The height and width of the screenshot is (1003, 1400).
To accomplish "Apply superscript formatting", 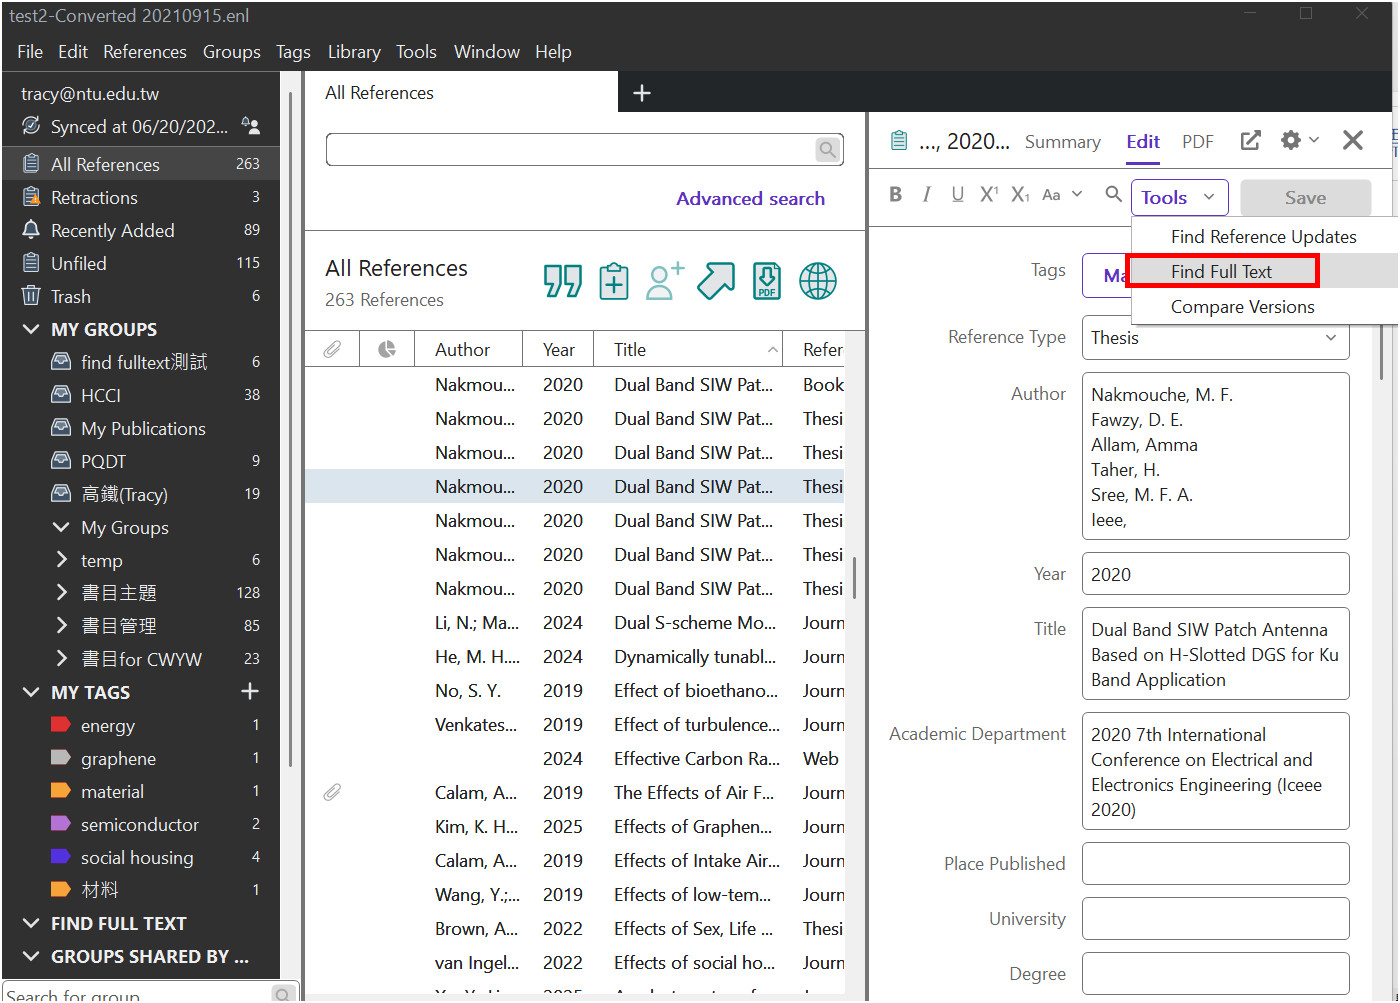I will (989, 195).
